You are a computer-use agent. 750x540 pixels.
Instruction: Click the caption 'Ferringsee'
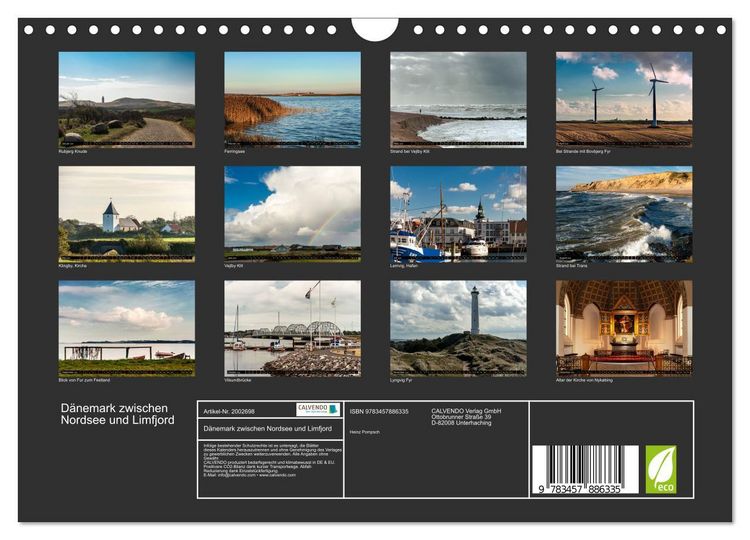[x=234, y=151]
